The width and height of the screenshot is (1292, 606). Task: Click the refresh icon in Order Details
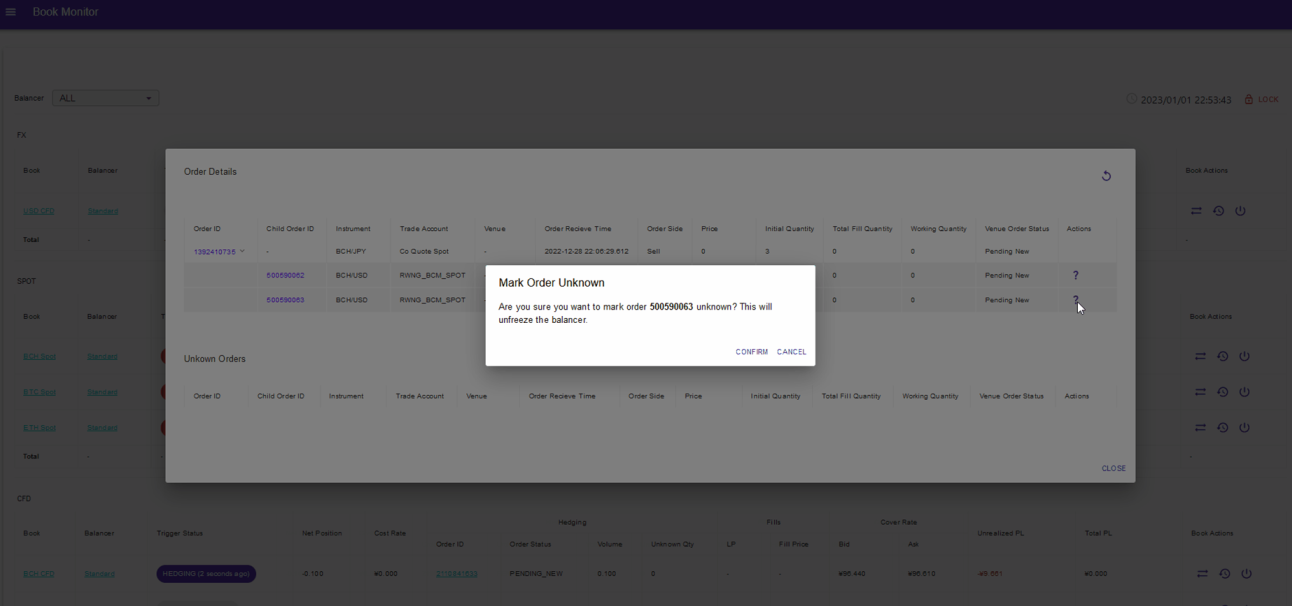1106,176
